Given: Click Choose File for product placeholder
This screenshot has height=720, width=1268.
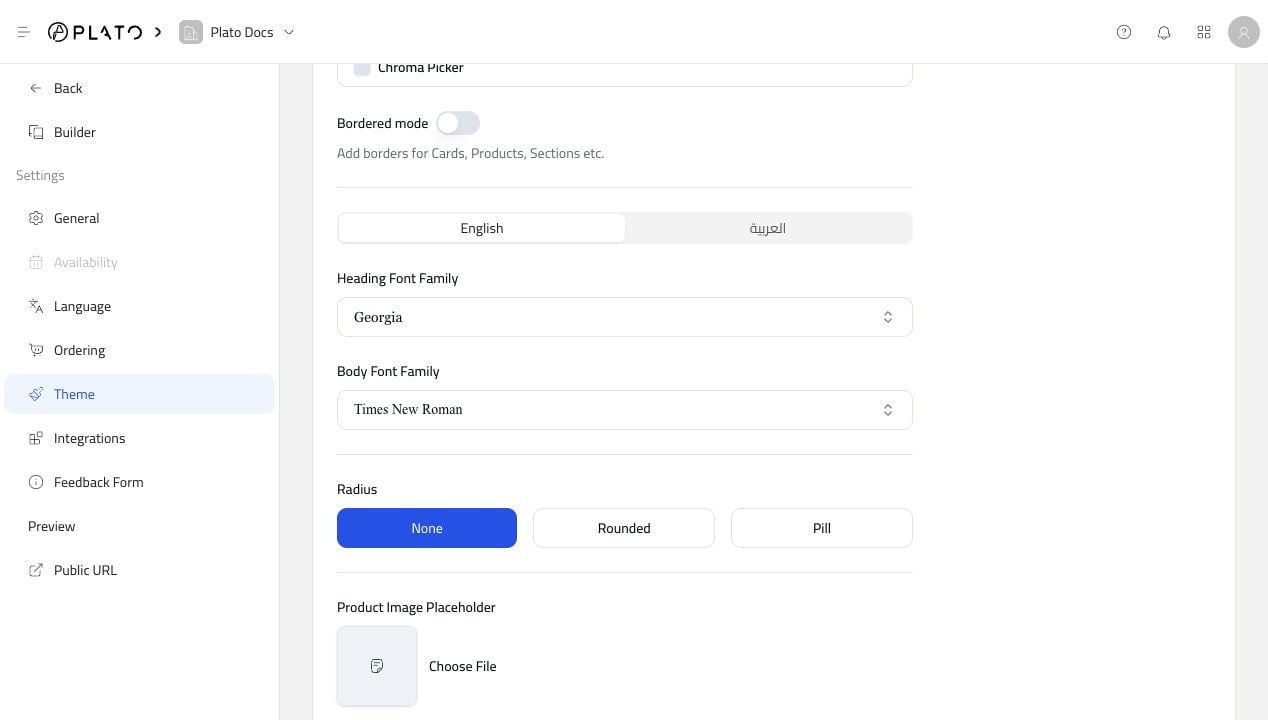Looking at the screenshot, I should coord(463,666).
